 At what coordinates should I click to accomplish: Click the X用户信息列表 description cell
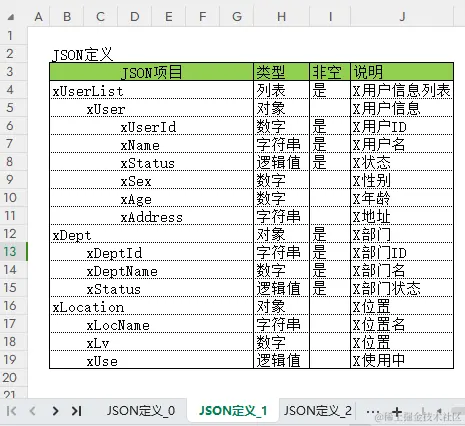(402, 90)
